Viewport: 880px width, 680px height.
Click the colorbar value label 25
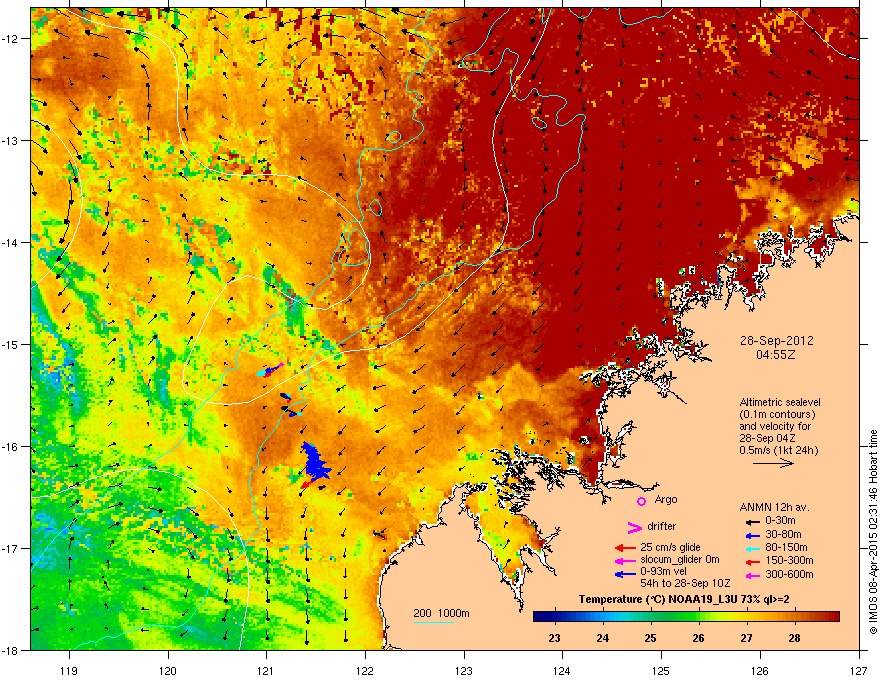pyautogui.click(x=650, y=638)
